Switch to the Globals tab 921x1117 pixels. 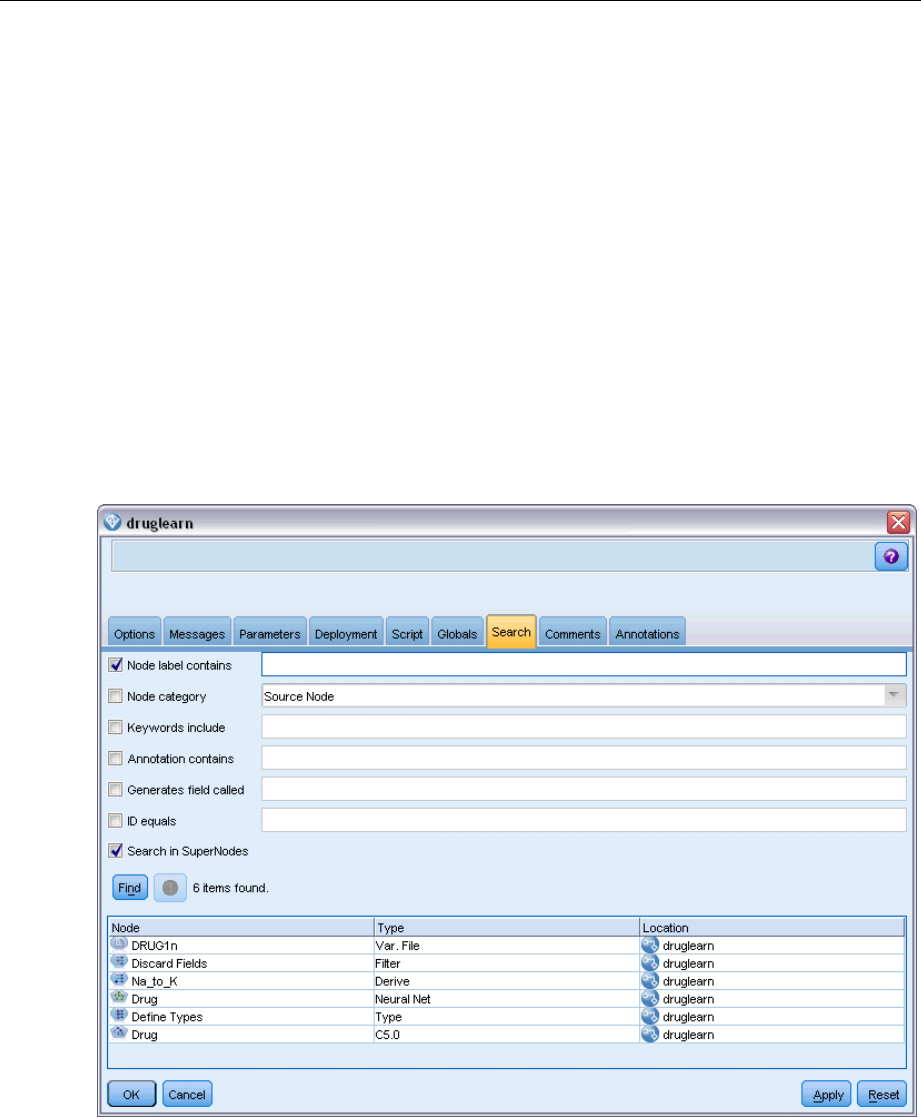point(457,633)
